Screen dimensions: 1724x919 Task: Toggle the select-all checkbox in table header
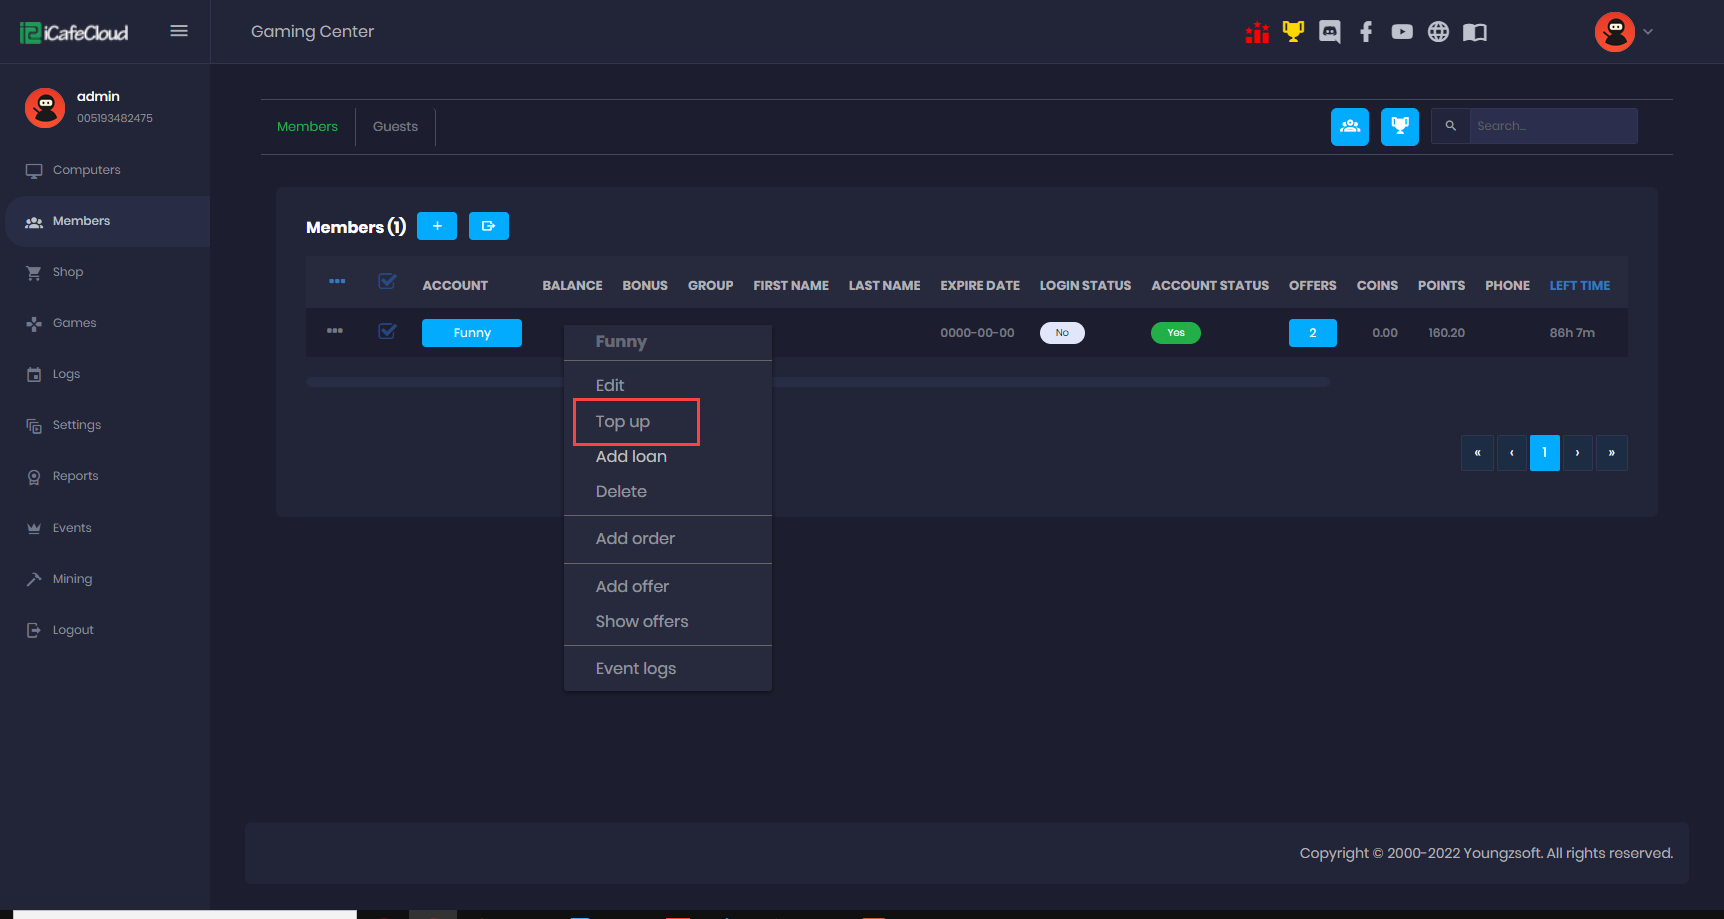pyautogui.click(x=387, y=282)
